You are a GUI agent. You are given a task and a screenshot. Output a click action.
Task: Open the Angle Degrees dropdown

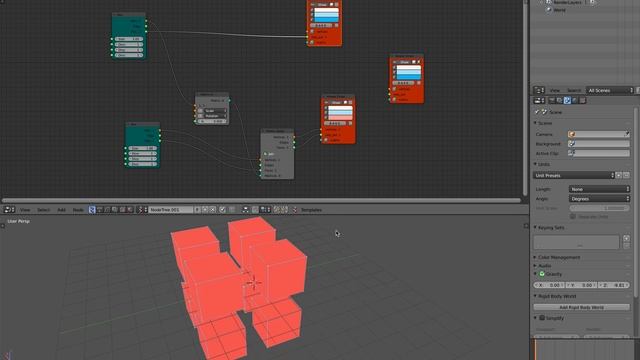tap(599, 199)
